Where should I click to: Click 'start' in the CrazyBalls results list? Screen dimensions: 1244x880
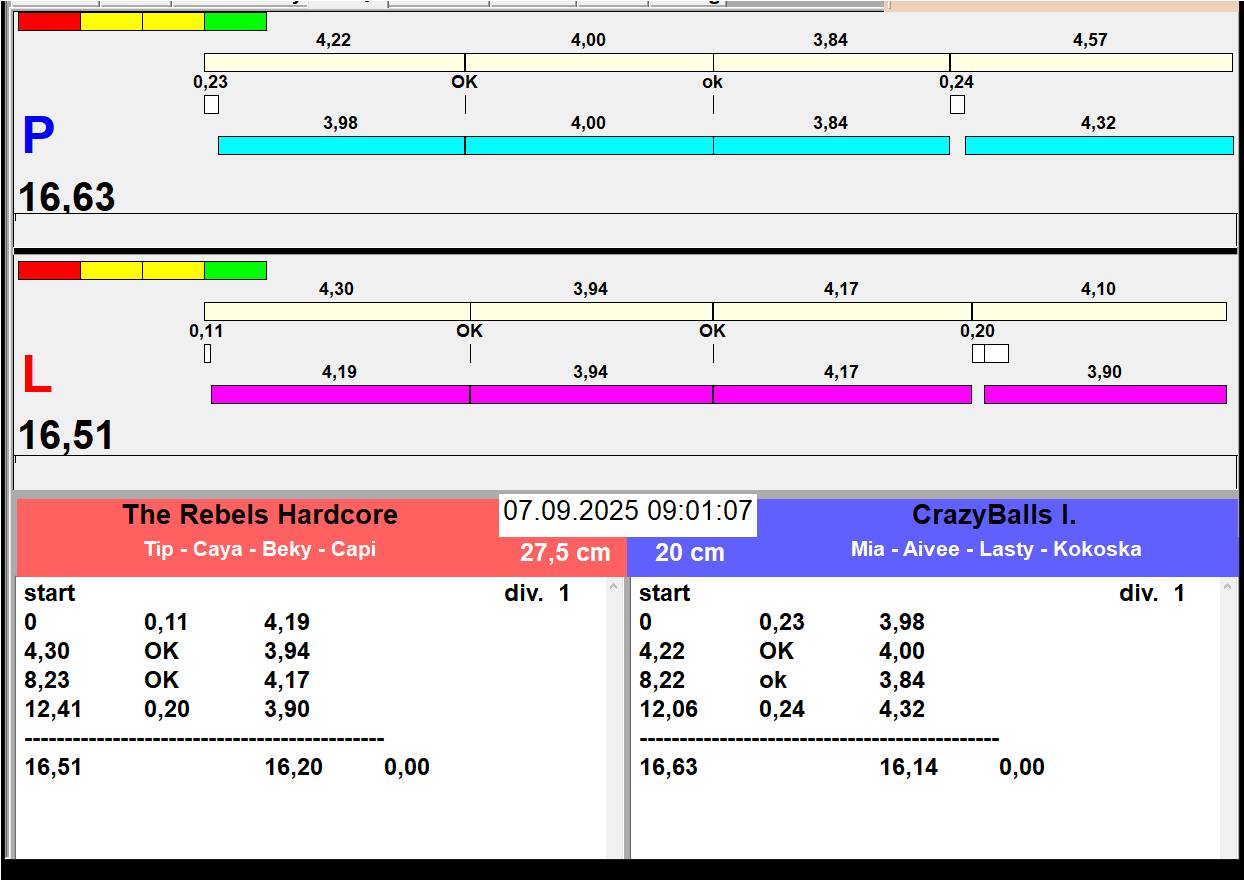tap(665, 593)
